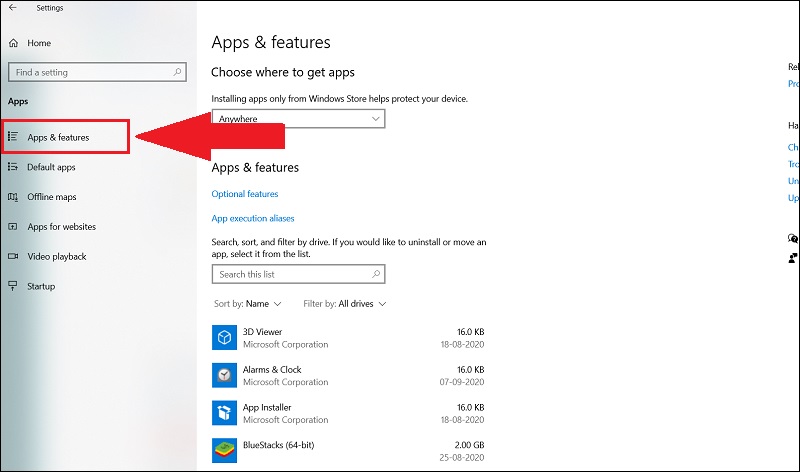The height and width of the screenshot is (472, 800).
Task: Click the magnifier in Find a setting
Action: [x=177, y=72]
